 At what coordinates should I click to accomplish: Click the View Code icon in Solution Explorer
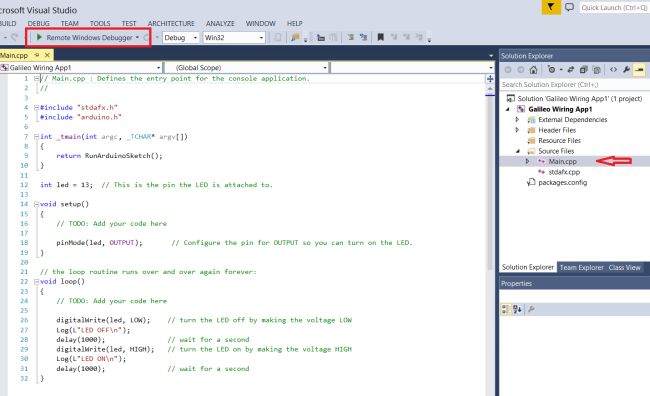tap(614, 70)
